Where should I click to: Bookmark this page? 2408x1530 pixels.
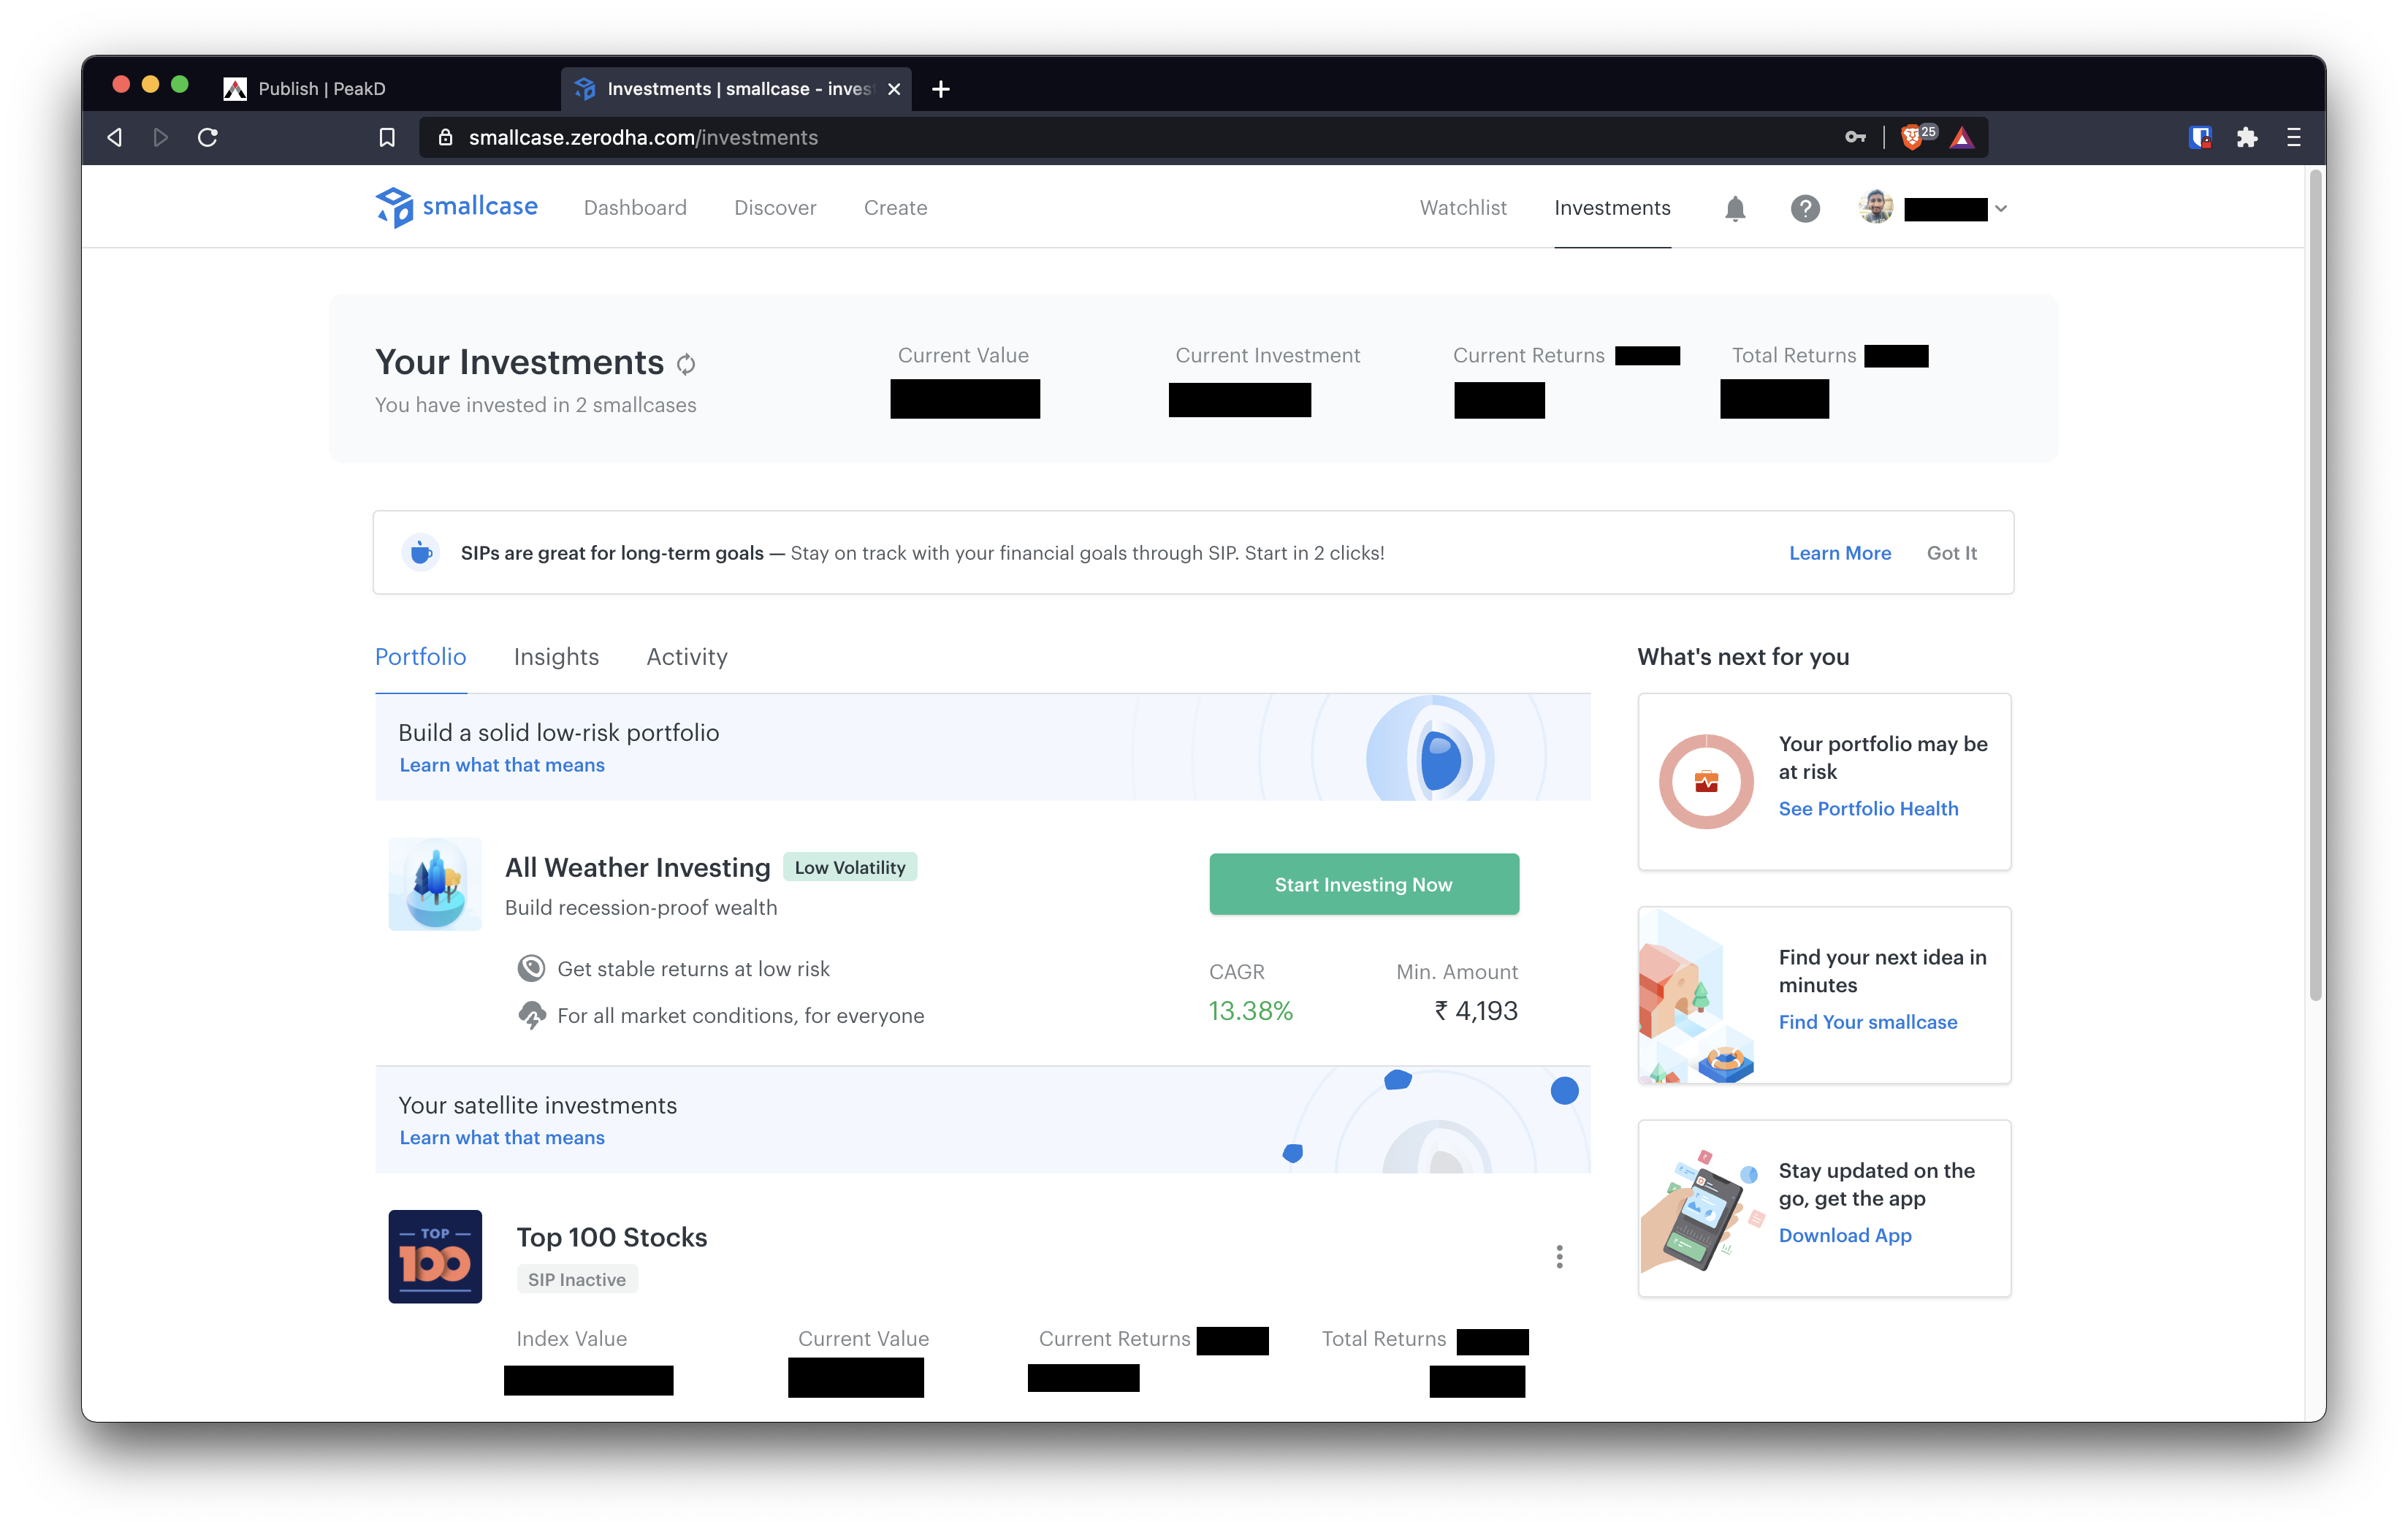tap(387, 137)
